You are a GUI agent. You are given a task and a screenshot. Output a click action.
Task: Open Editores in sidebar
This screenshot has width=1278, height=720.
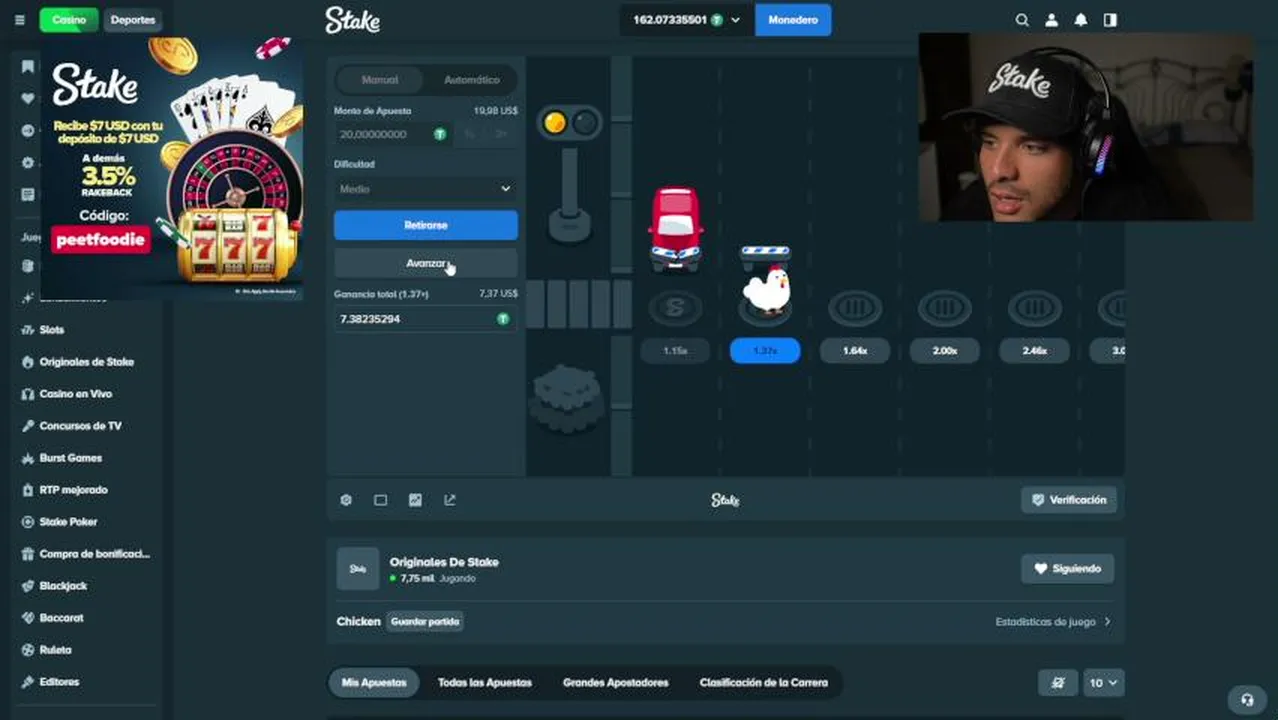pyautogui.click(x=59, y=682)
